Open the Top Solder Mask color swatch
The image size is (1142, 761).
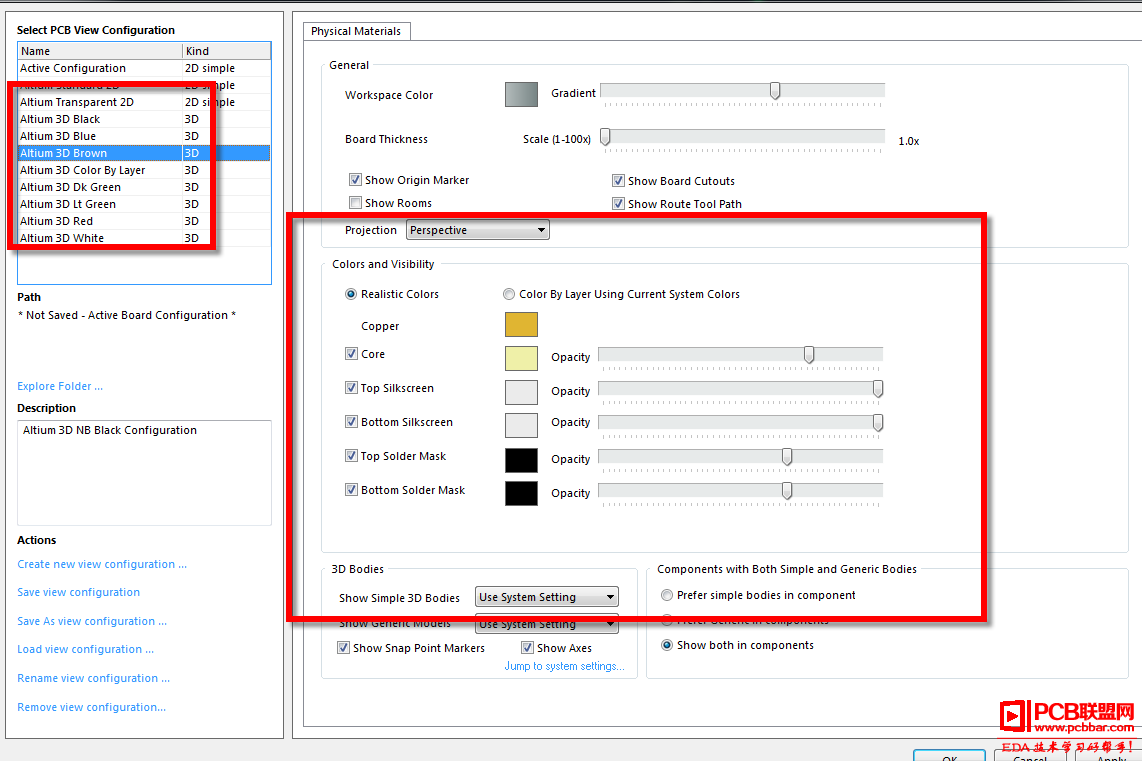[x=521, y=460]
